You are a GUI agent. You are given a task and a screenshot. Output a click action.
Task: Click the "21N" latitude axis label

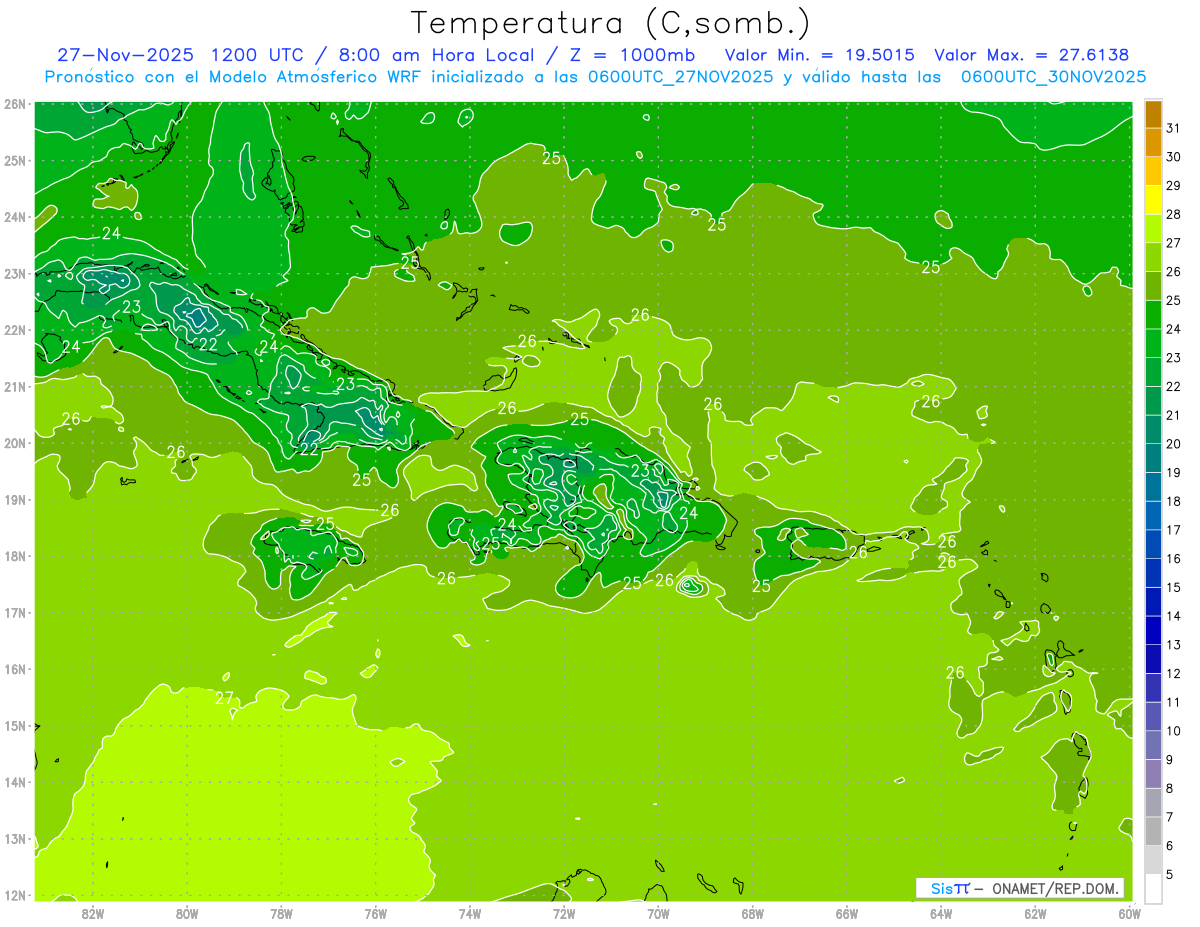coord(14,386)
